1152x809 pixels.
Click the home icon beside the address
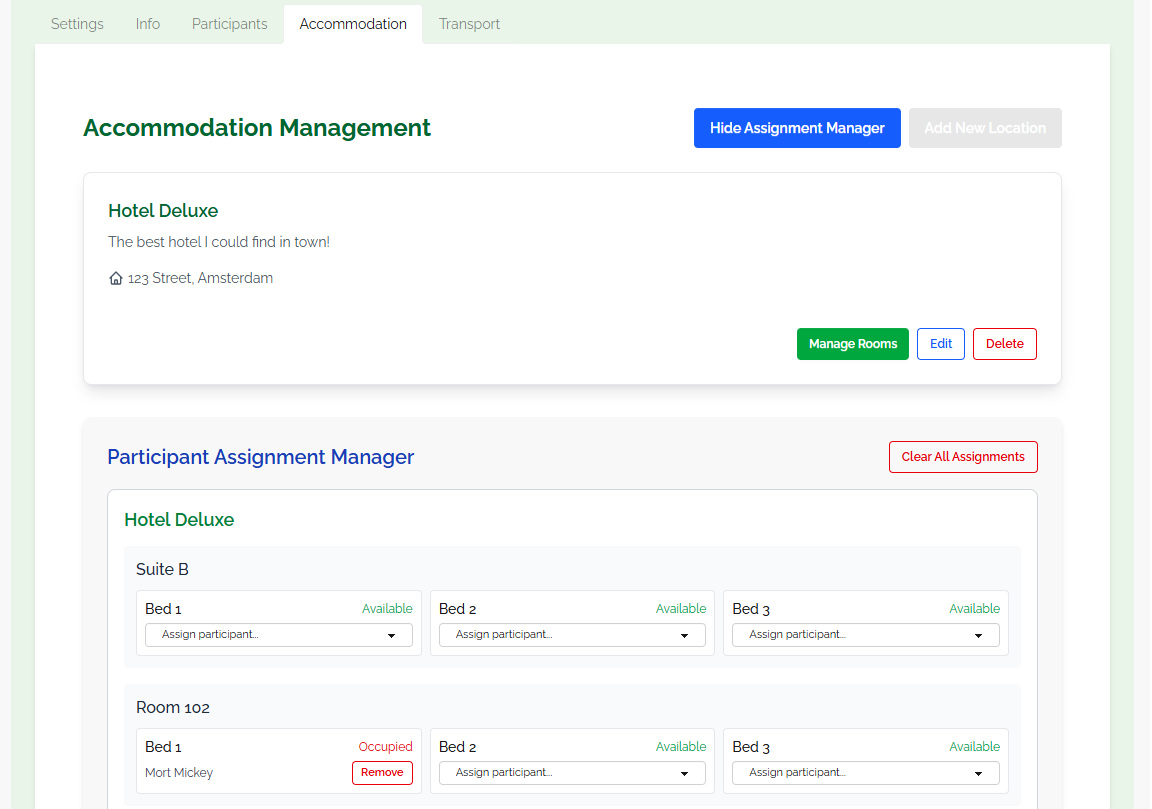click(x=115, y=277)
